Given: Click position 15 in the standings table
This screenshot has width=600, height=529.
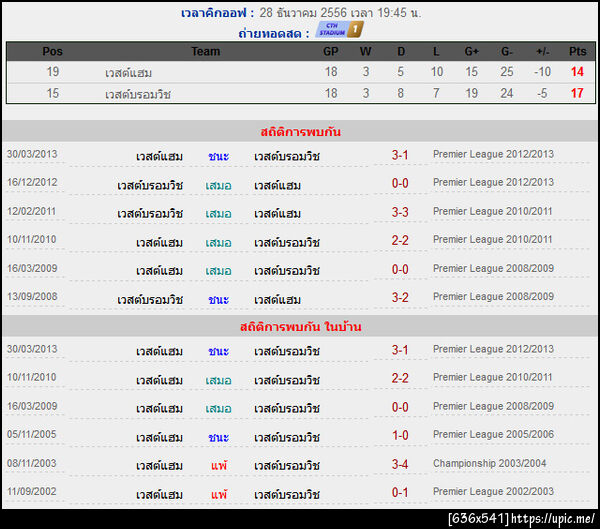Looking at the screenshot, I should tap(52, 93).
